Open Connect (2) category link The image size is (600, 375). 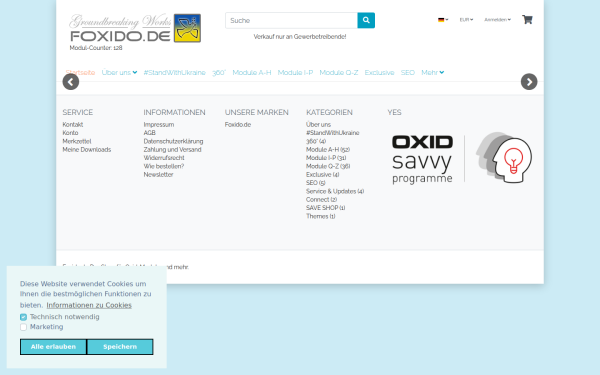click(321, 199)
